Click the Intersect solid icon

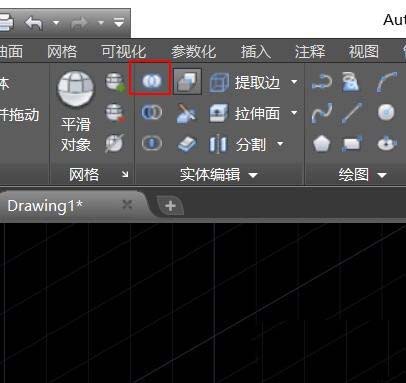click(152, 144)
